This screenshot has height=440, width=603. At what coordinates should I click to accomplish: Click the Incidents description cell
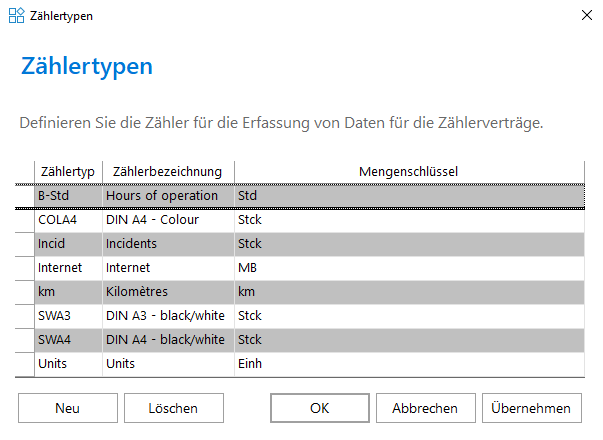168,244
